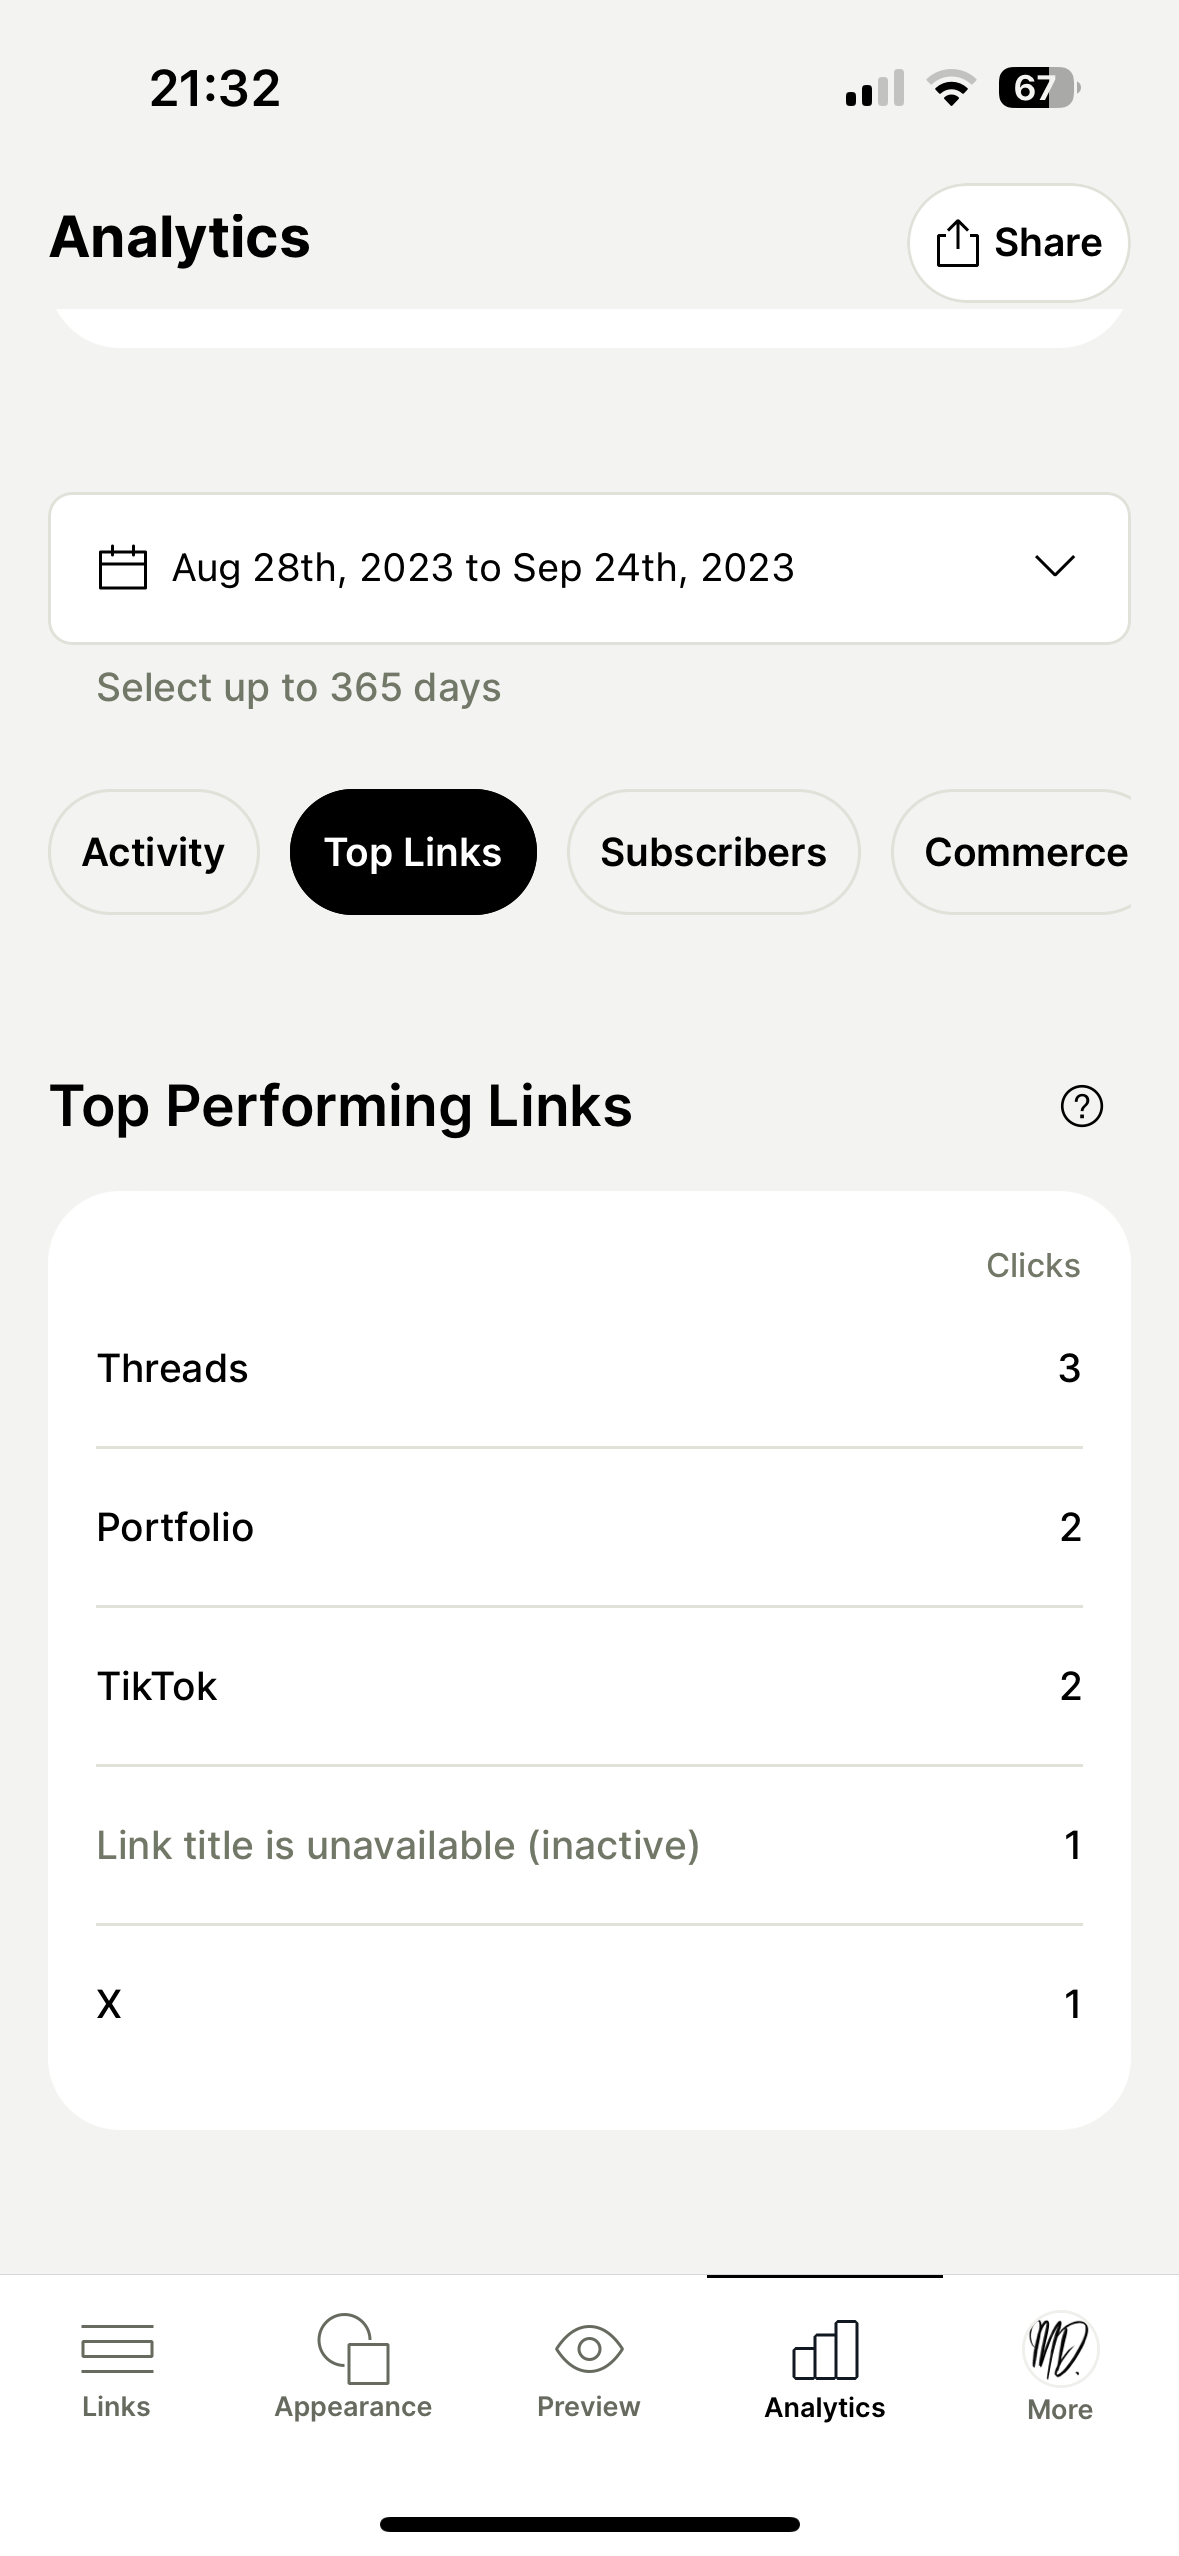Viewport: 1179px width, 2556px height.
Task: Select the Top Links tab
Action: (413, 852)
